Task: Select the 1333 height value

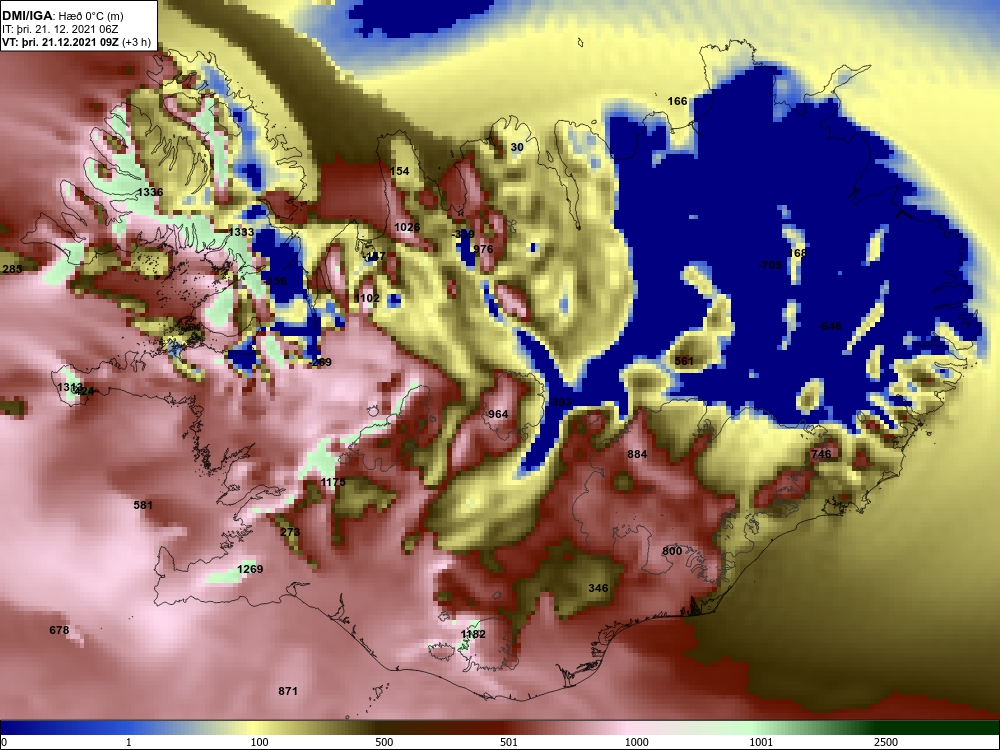Action: pos(242,232)
